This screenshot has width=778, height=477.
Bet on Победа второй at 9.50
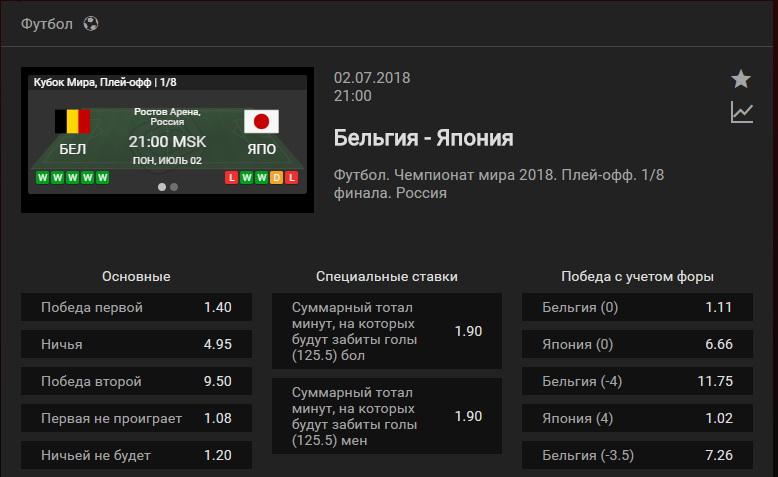pyautogui.click(x=136, y=381)
